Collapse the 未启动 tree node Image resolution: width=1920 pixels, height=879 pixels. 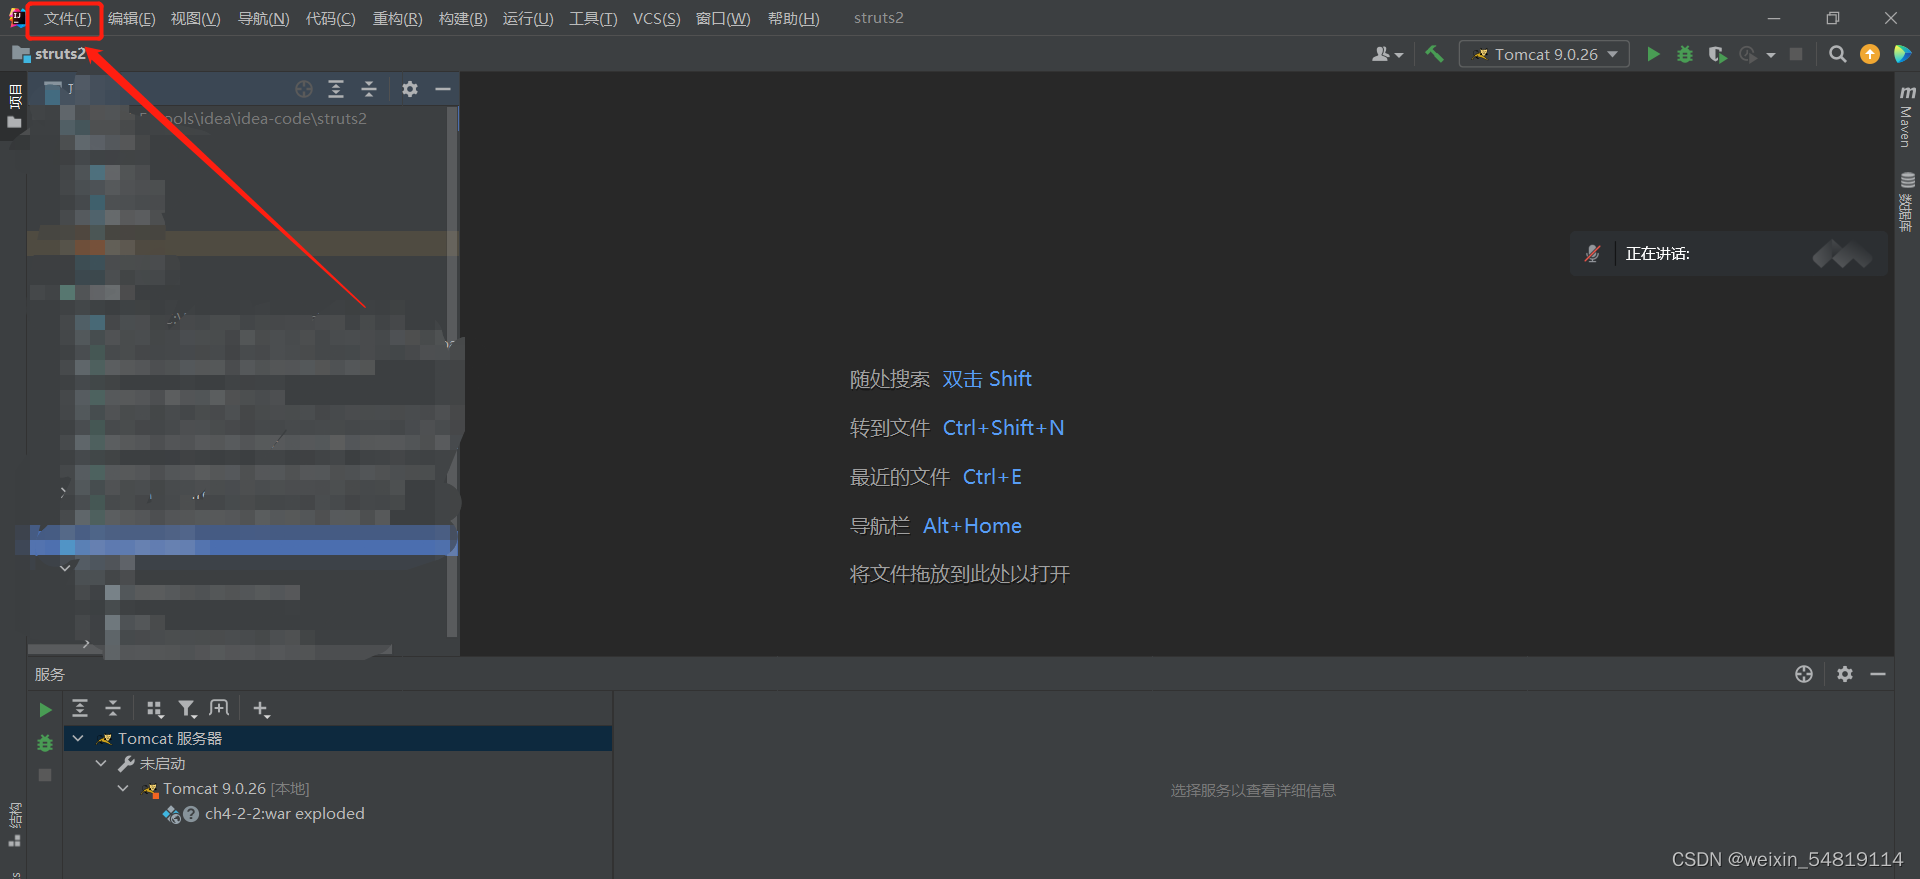101,764
